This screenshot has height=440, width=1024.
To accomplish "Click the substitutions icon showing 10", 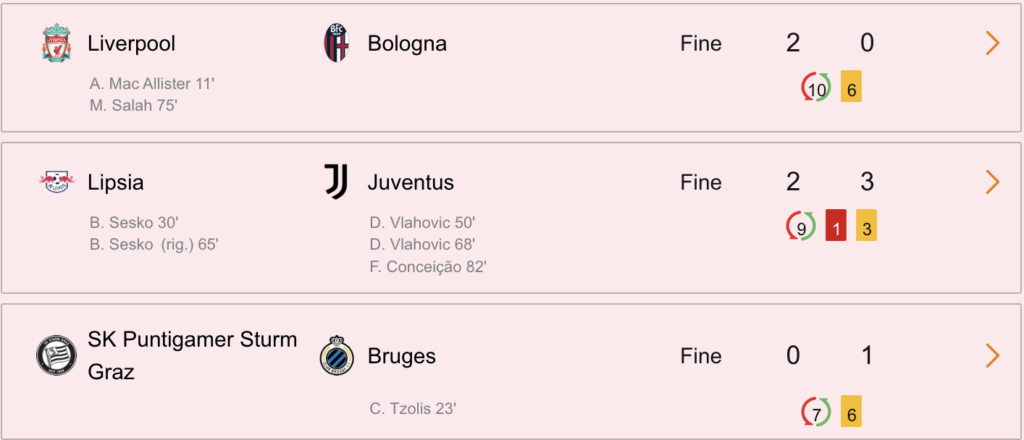I will 816,89.
